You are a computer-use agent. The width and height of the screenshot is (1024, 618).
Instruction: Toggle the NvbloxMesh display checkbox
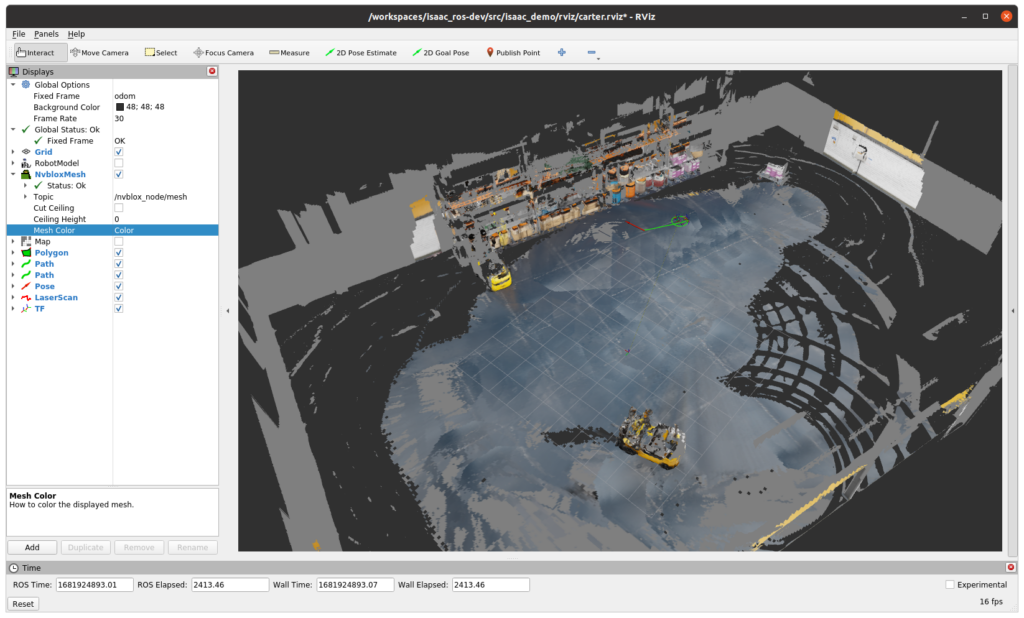(119, 174)
